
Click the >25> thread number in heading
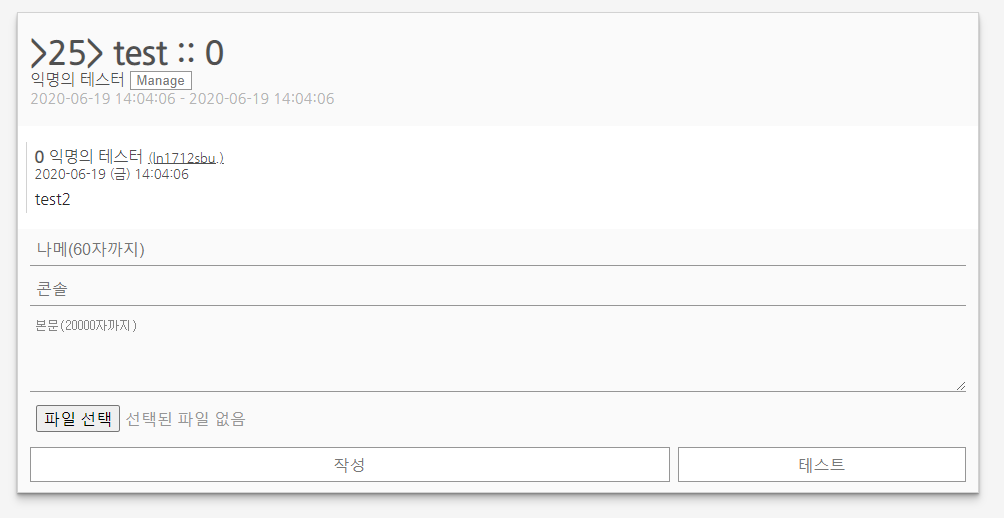point(66,51)
